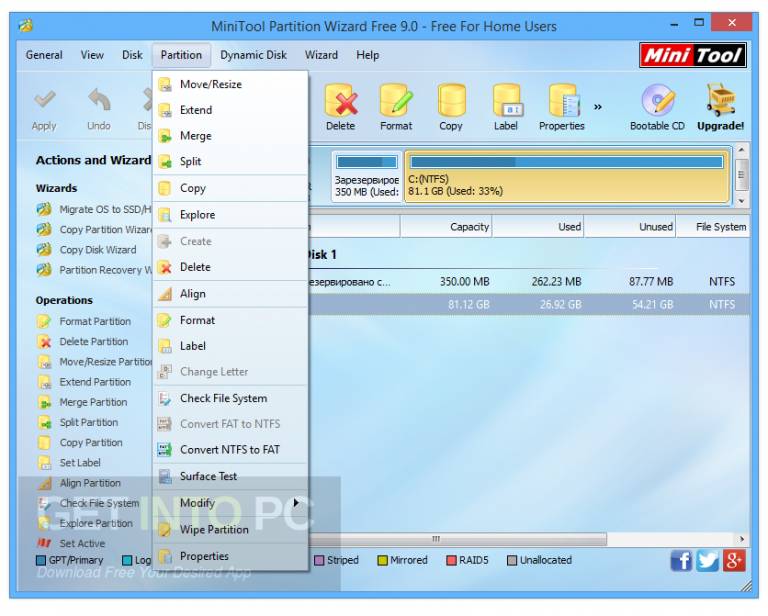Choose Set Label in Operations
This screenshot has height=616, width=768.
[69, 462]
